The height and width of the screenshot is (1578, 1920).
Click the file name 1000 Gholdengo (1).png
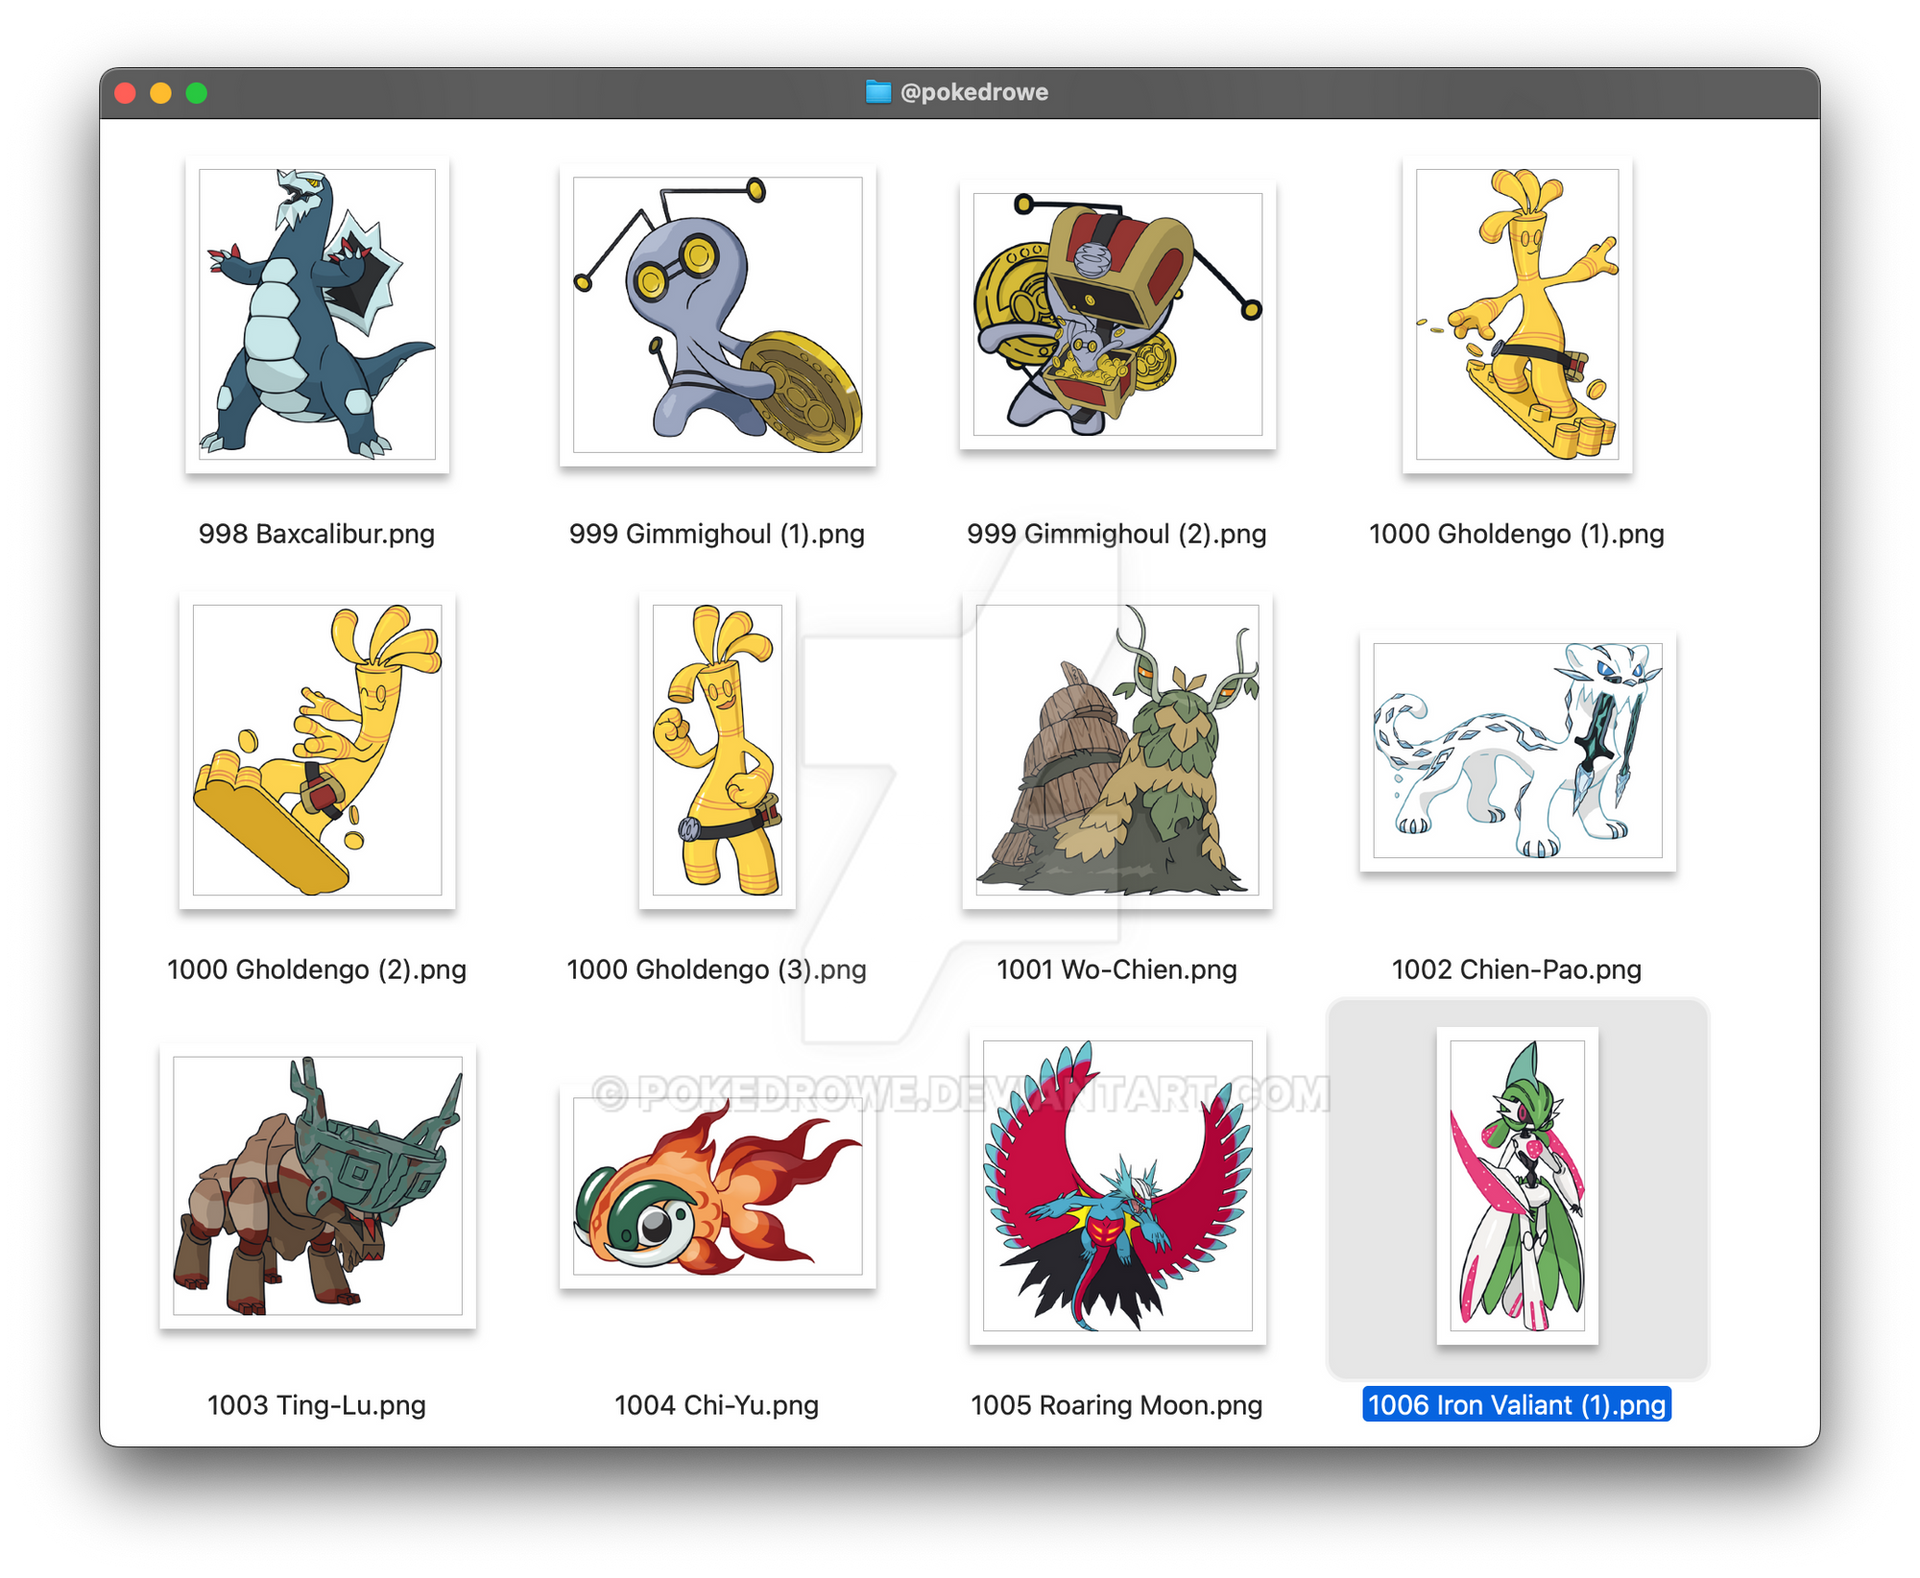1517,534
